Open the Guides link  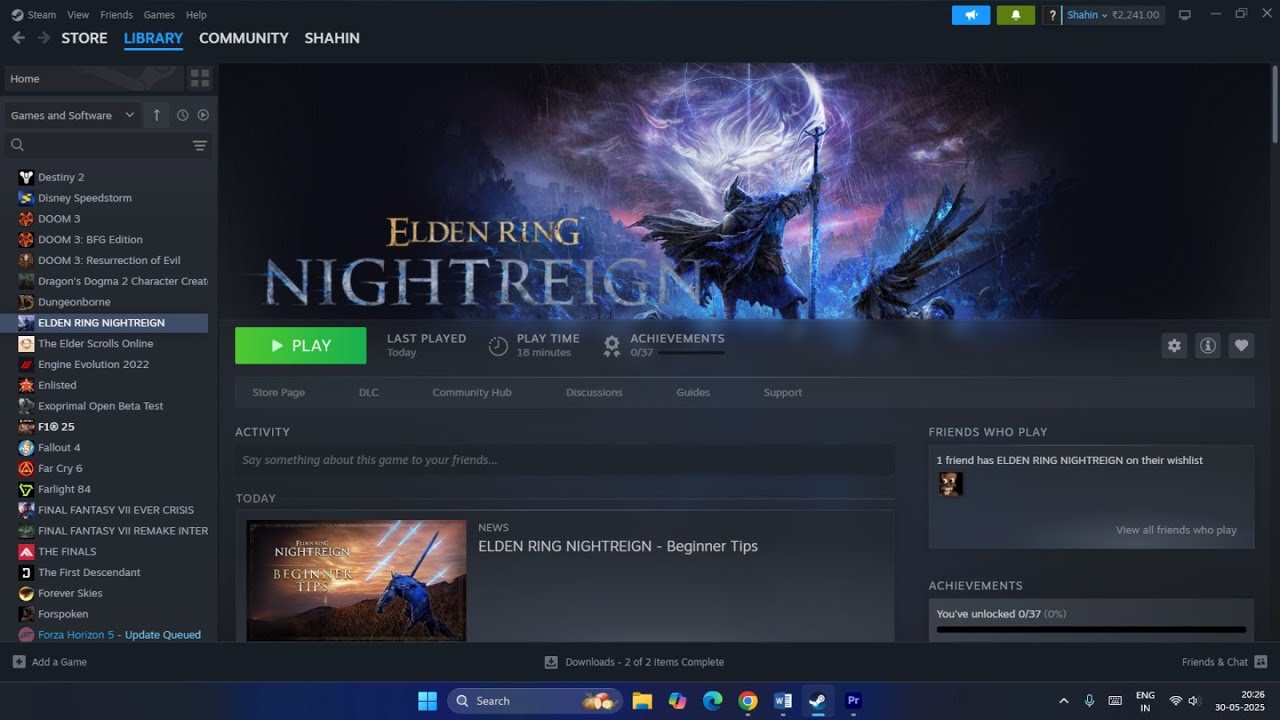tap(693, 393)
